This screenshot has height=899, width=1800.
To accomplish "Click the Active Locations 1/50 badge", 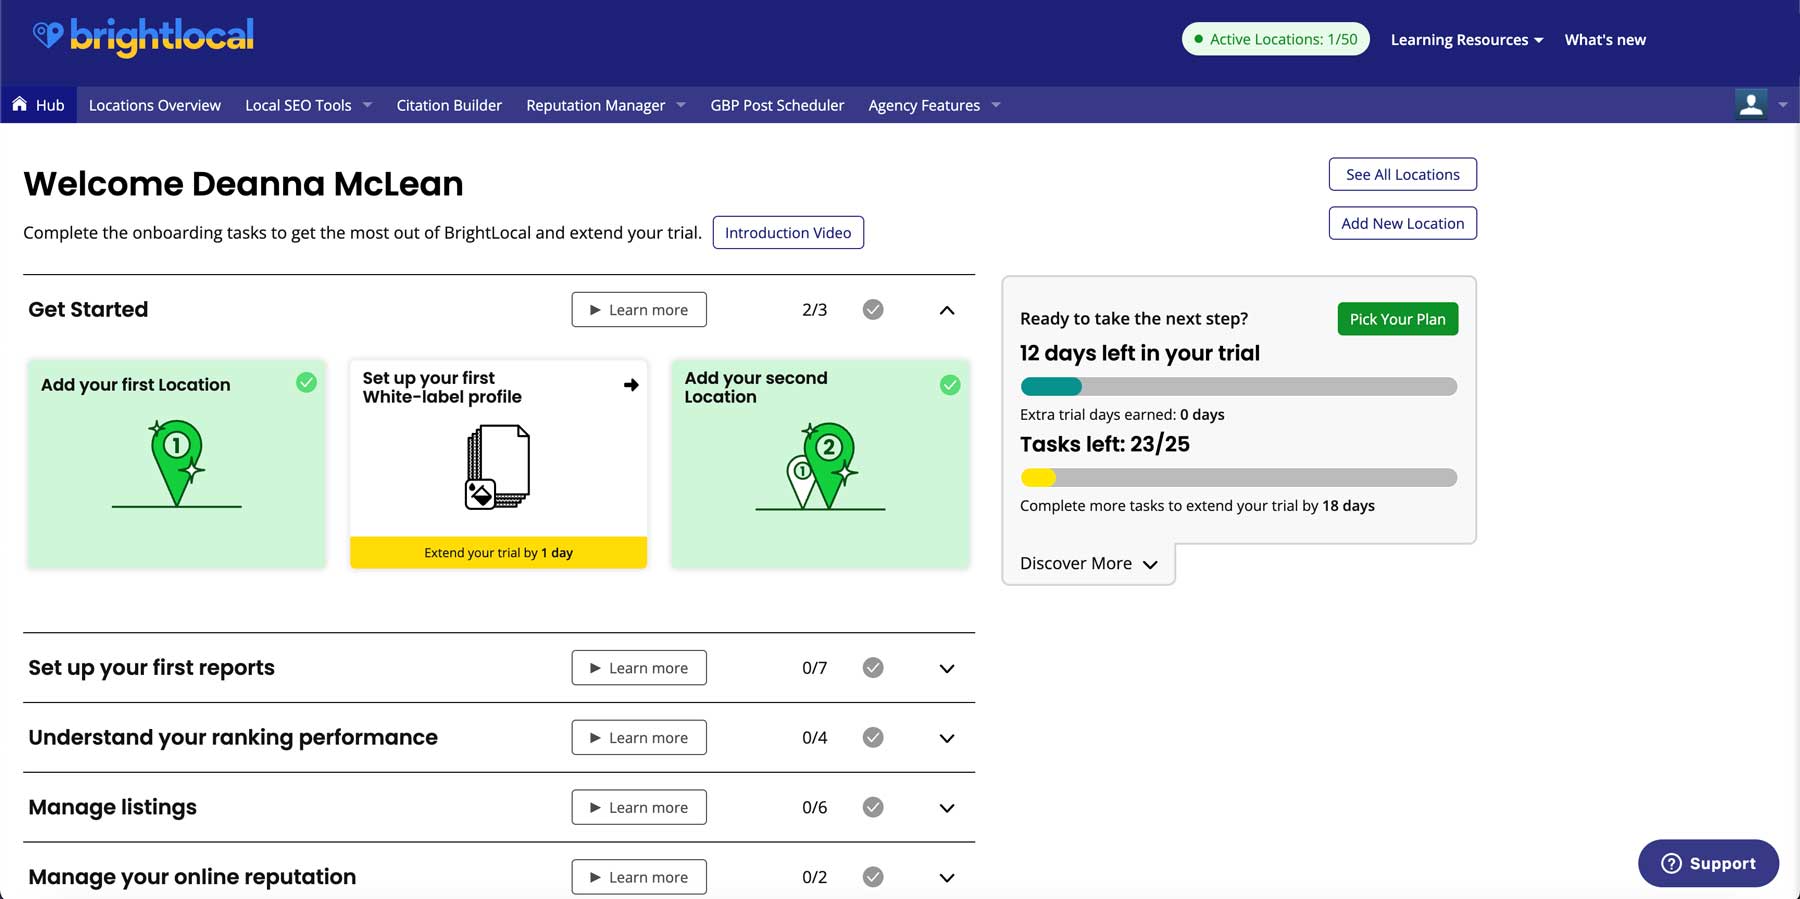I will 1275,39.
